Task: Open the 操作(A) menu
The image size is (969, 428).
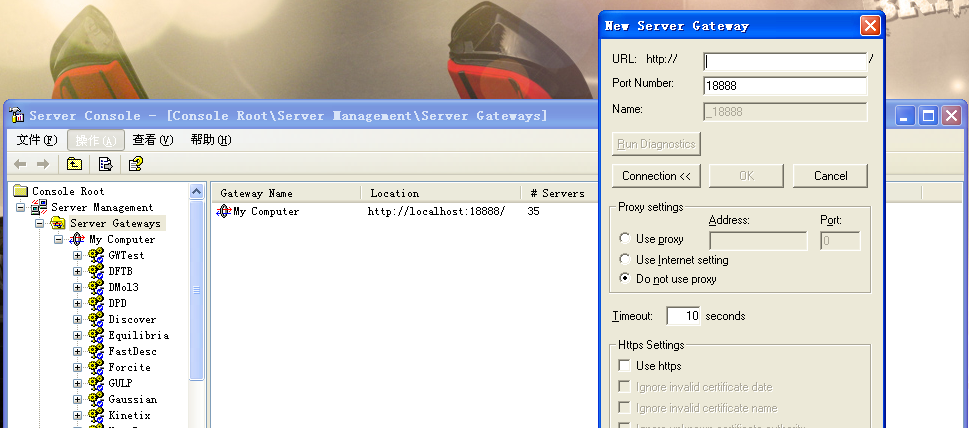Action: click(96, 140)
